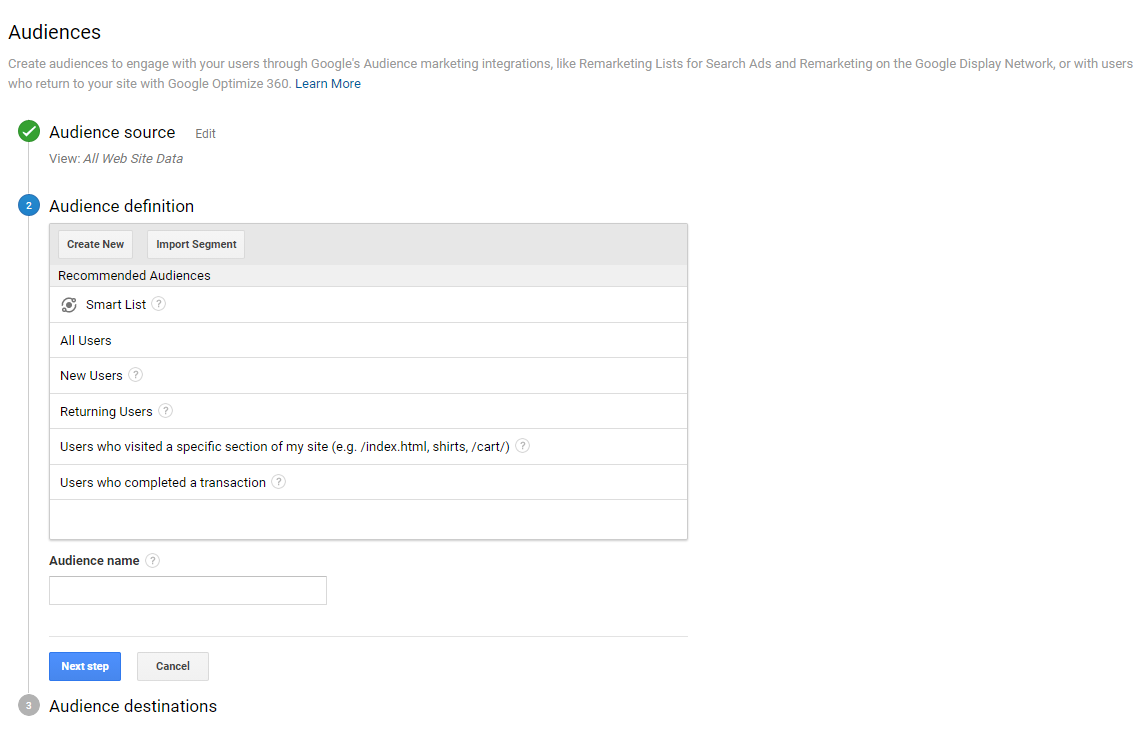This screenshot has height=731, width=1144.
Task: Select the Smart List audience row
Action: (116, 305)
